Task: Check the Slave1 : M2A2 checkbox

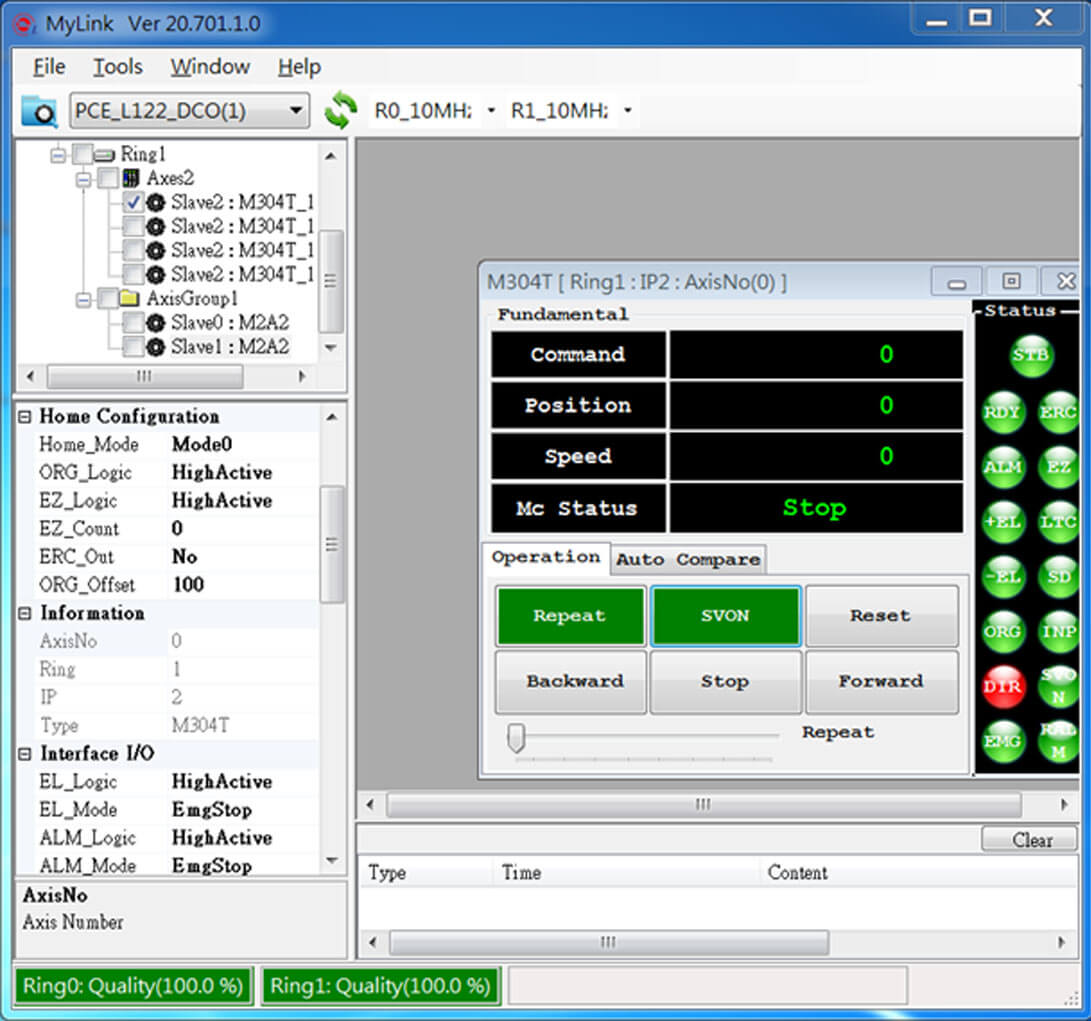Action: 133,347
